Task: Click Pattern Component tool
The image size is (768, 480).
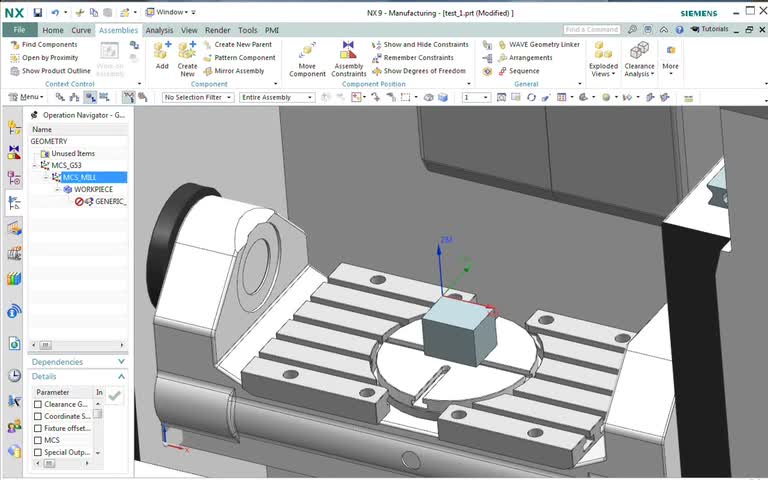Action: point(239,58)
